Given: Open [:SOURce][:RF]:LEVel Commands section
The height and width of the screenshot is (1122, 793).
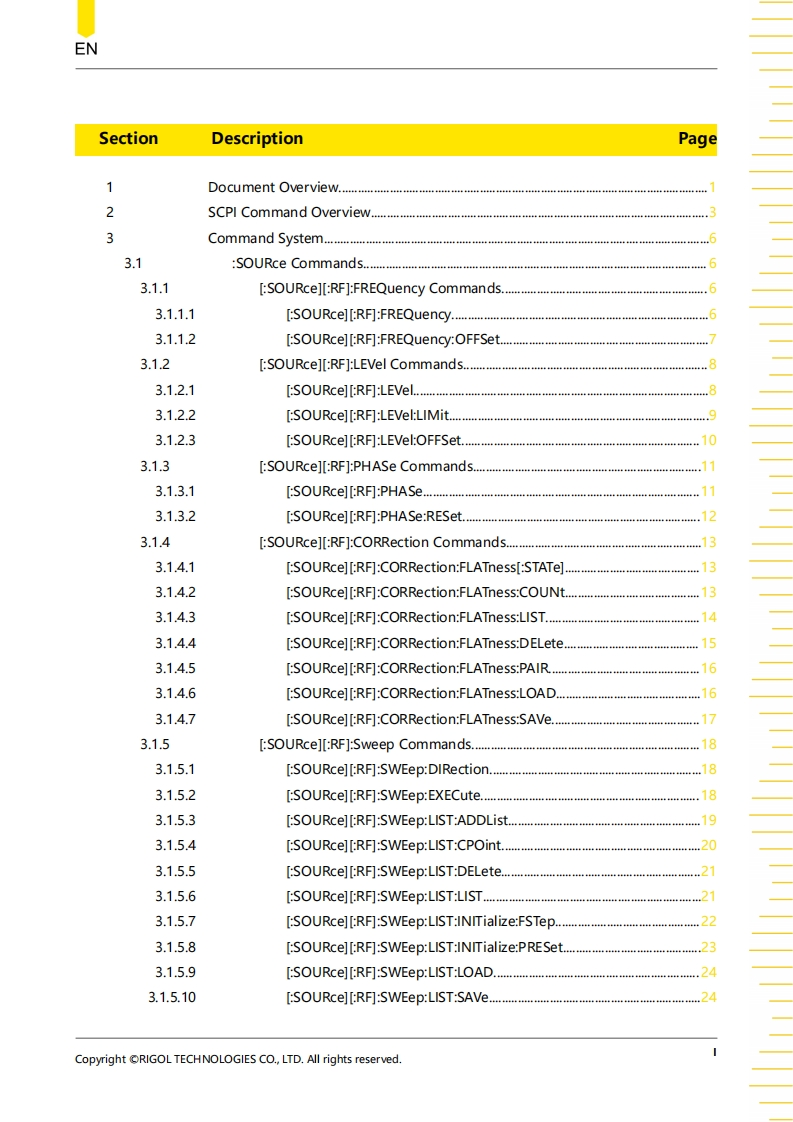Looking at the screenshot, I should coord(361,365).
